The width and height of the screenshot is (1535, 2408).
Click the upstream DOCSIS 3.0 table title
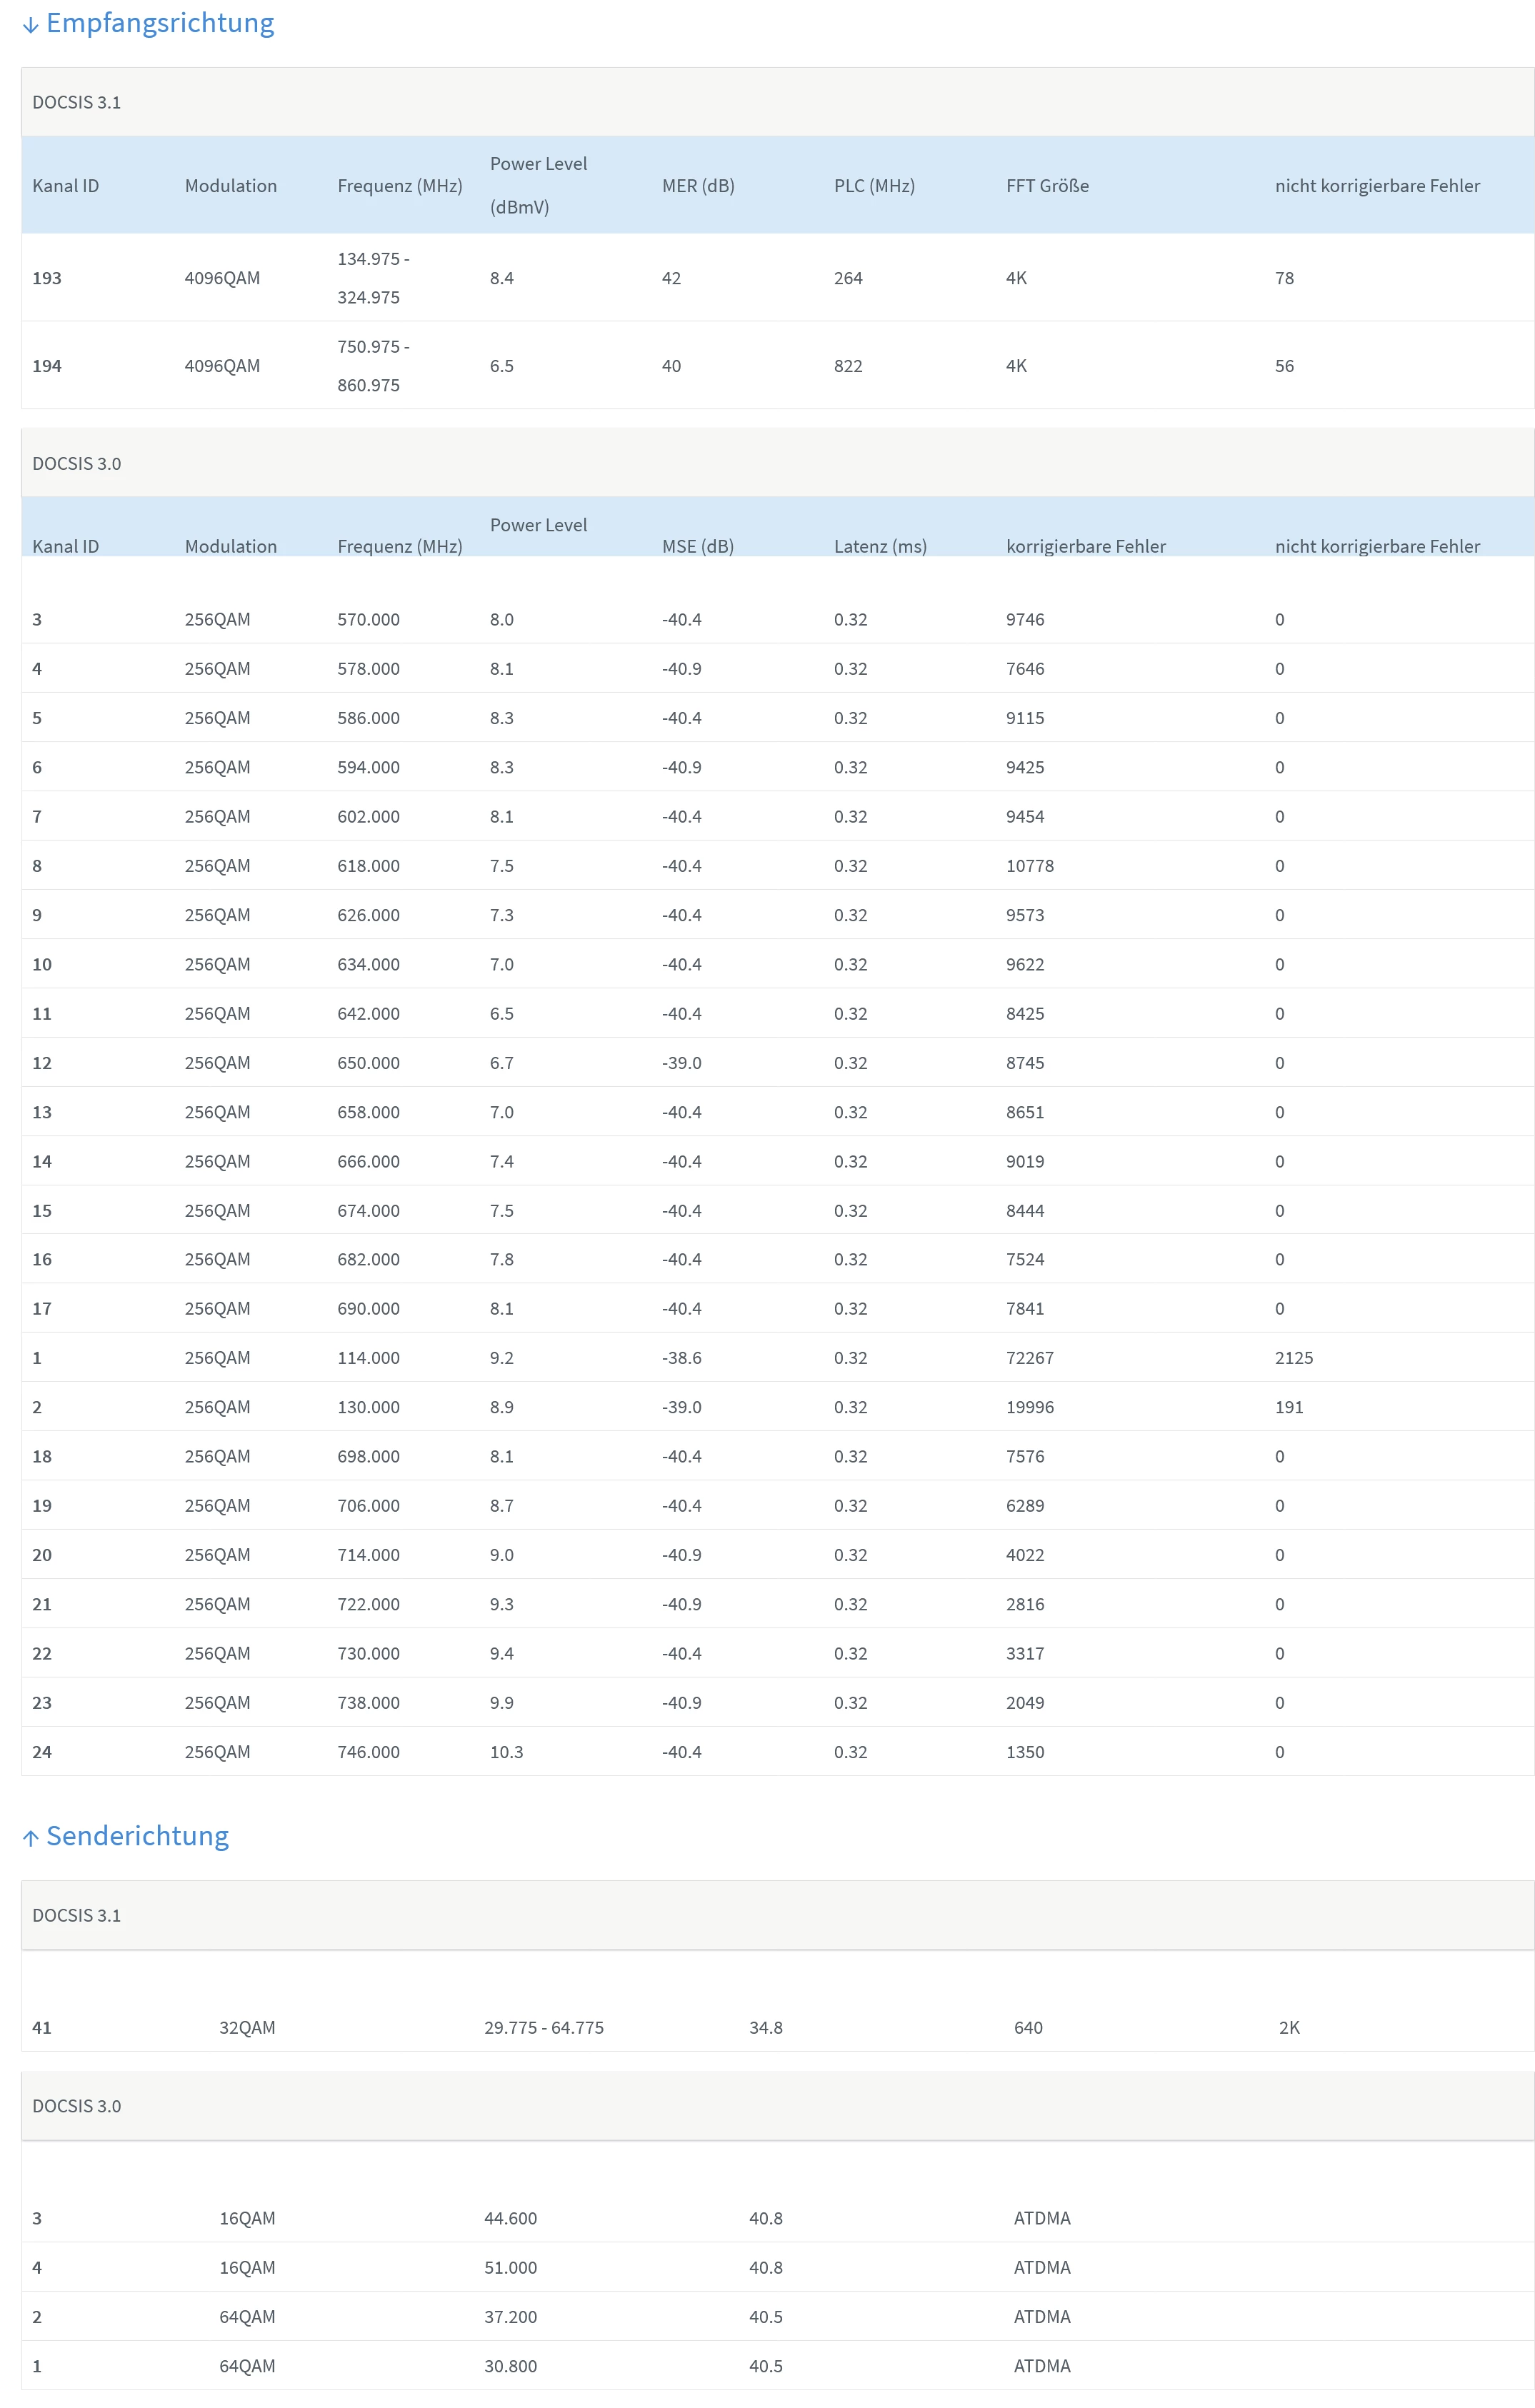76,2106
